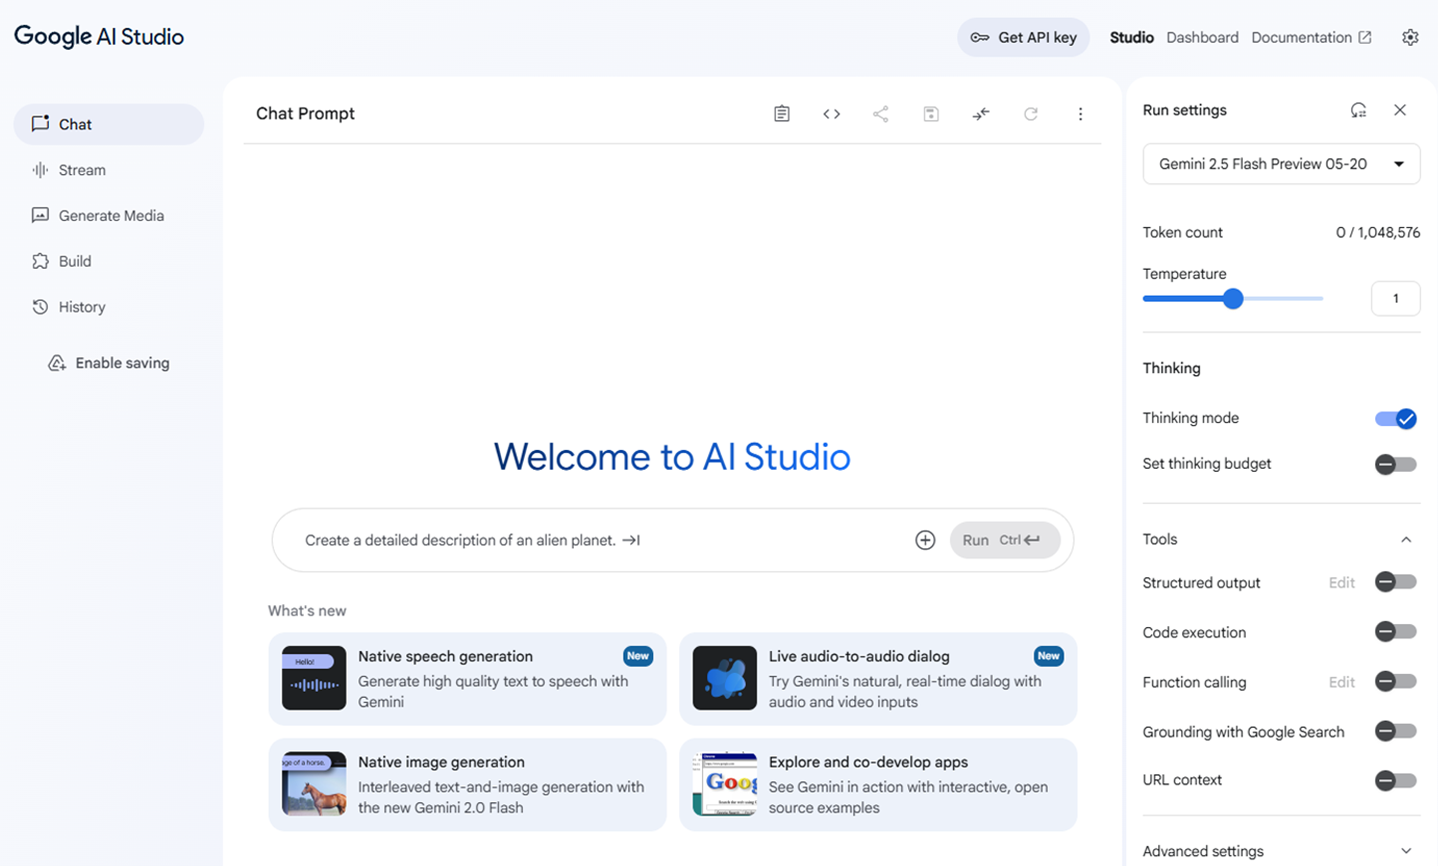This screenshot has height=866, width=1438.
Task: Click the Google AI Studio logo
Action: point(99,37)
